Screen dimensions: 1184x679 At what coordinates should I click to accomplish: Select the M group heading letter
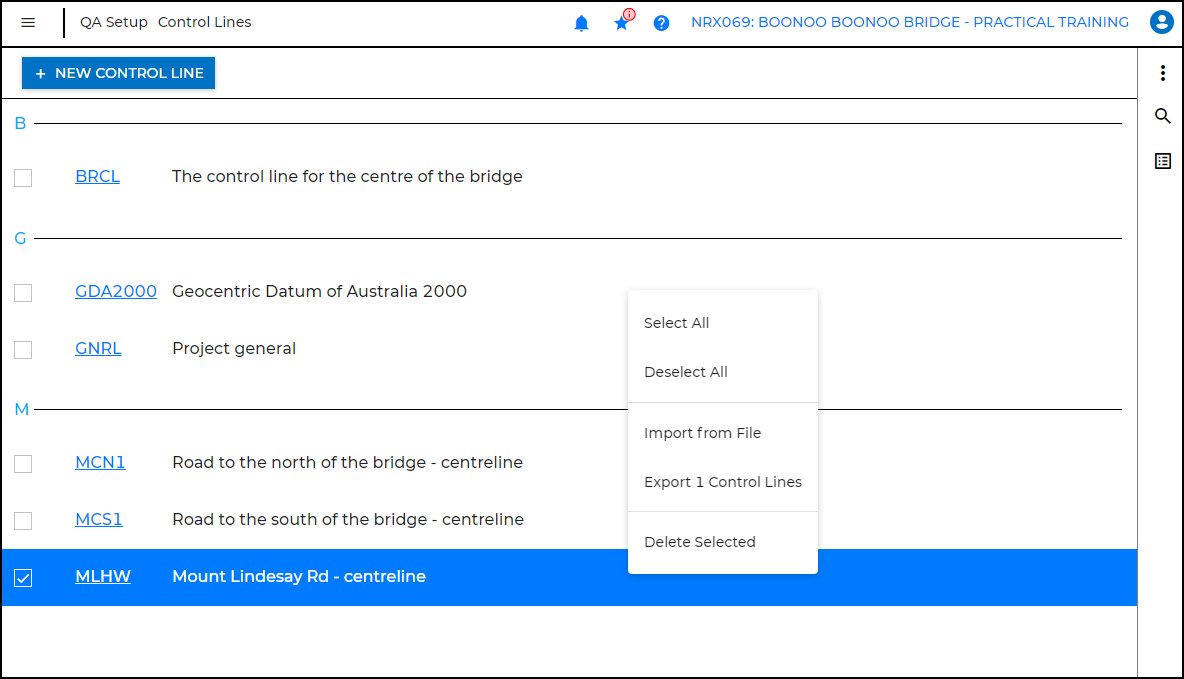[x=22, y=409]
